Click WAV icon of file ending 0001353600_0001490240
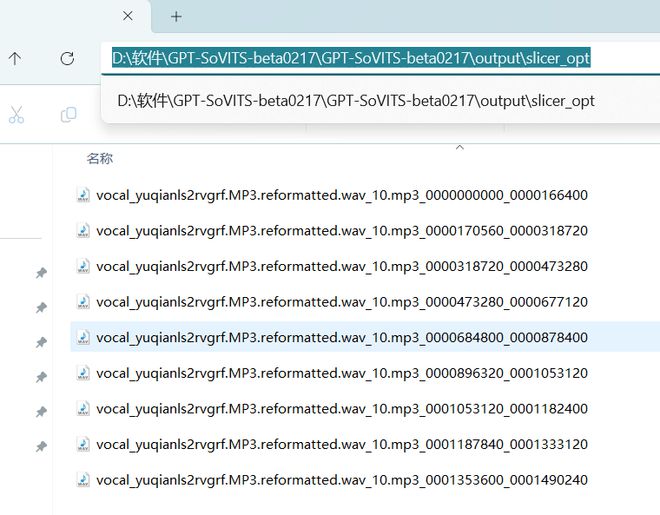660x515 pixels. click(83, 481)
